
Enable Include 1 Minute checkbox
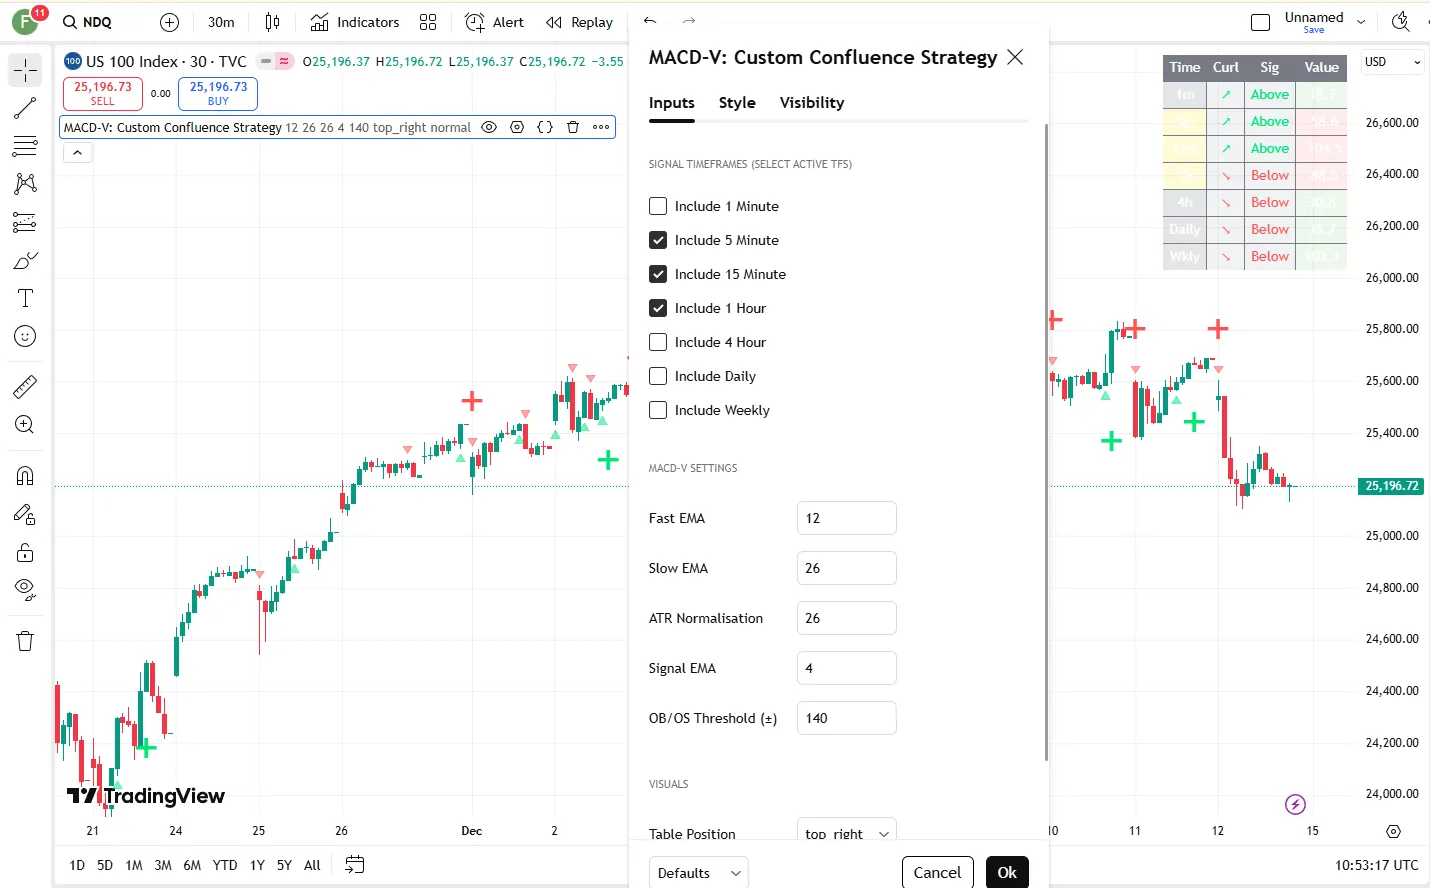pos(658,206)
